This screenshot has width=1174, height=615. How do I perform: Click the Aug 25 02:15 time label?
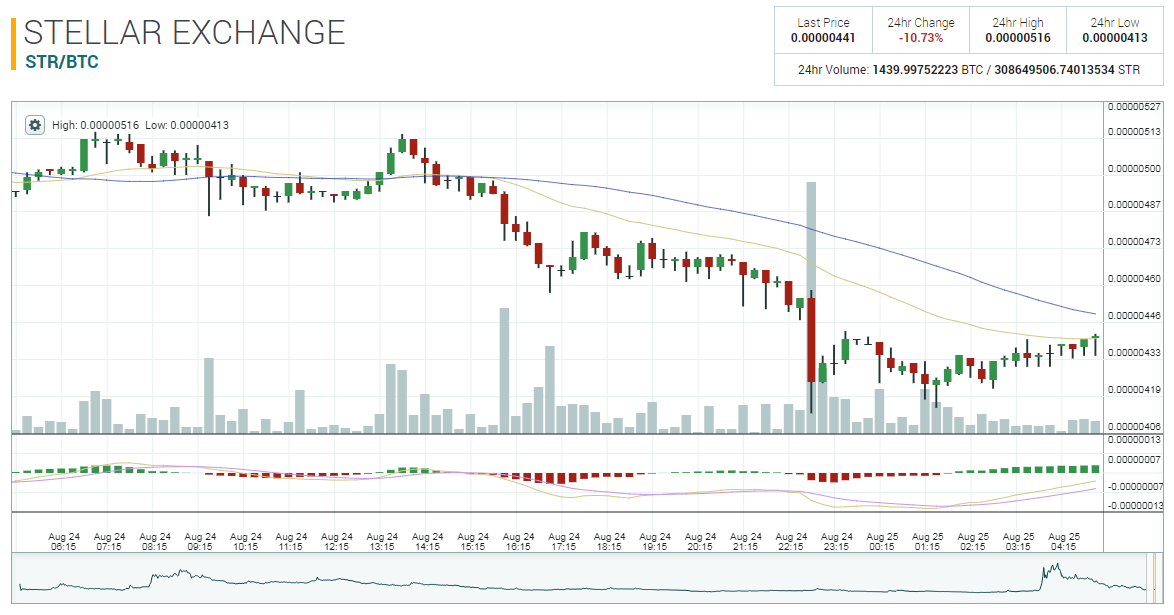pos(973,542)
